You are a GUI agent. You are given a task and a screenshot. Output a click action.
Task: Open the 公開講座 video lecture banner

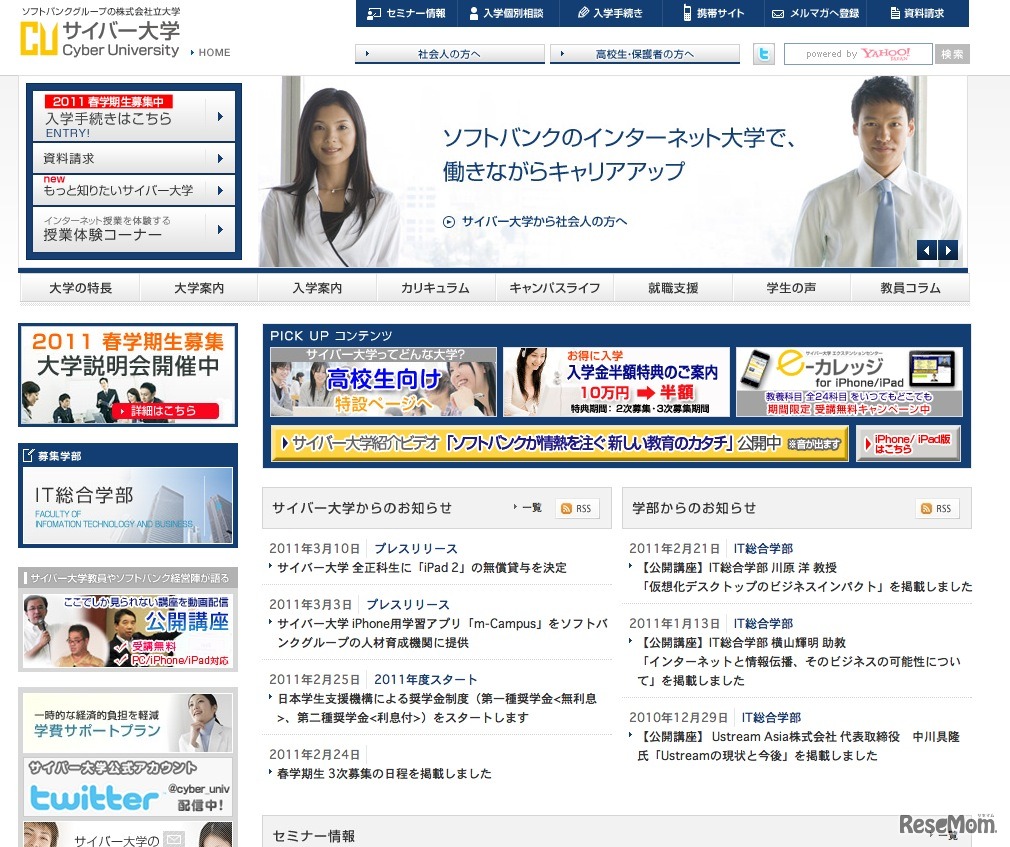tap(128, 631)
